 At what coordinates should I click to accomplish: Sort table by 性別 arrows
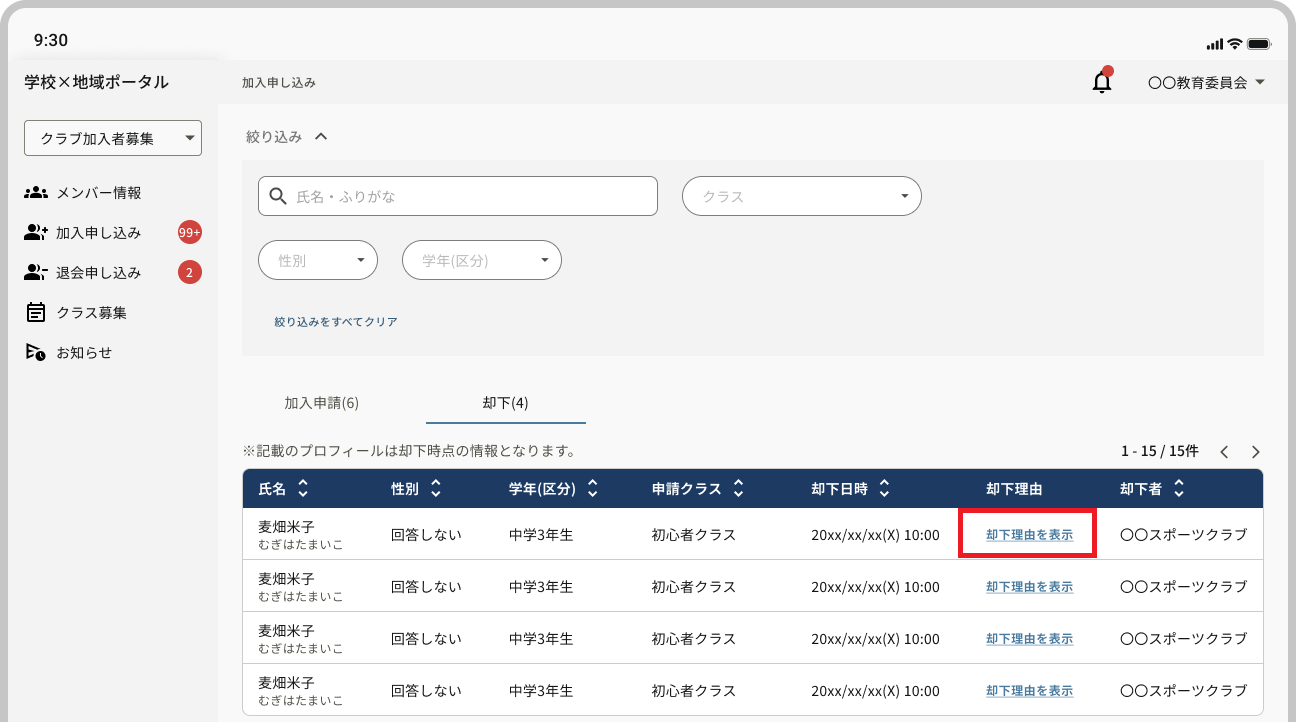(435, 489)
